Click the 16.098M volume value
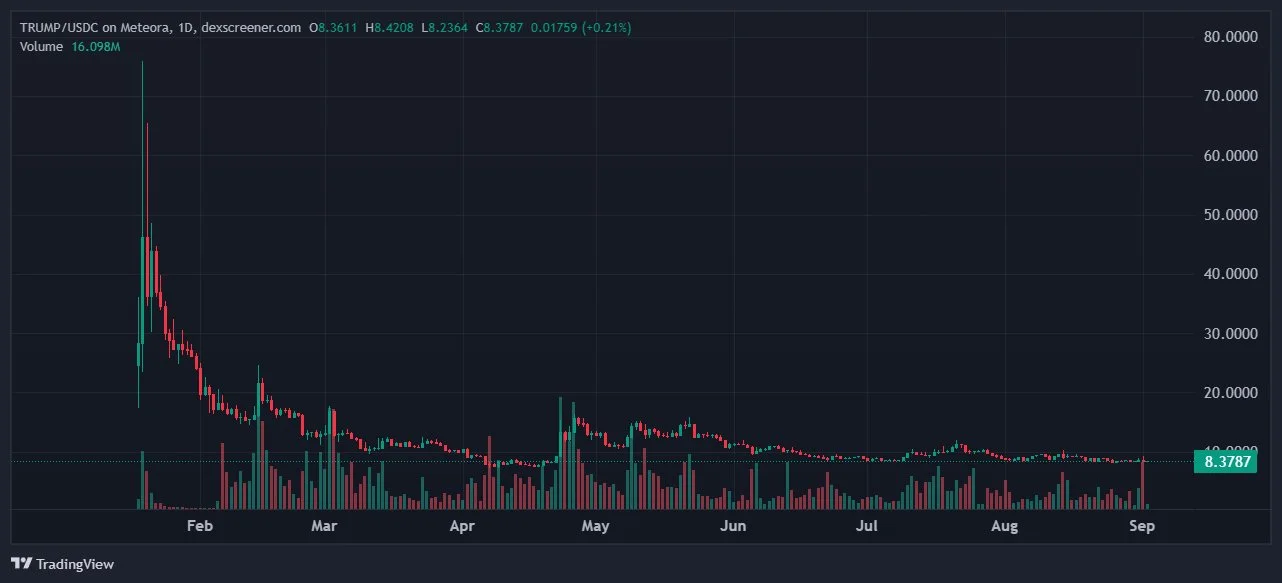This screenshot has height=583, width=1282. [x=95, y=46]
